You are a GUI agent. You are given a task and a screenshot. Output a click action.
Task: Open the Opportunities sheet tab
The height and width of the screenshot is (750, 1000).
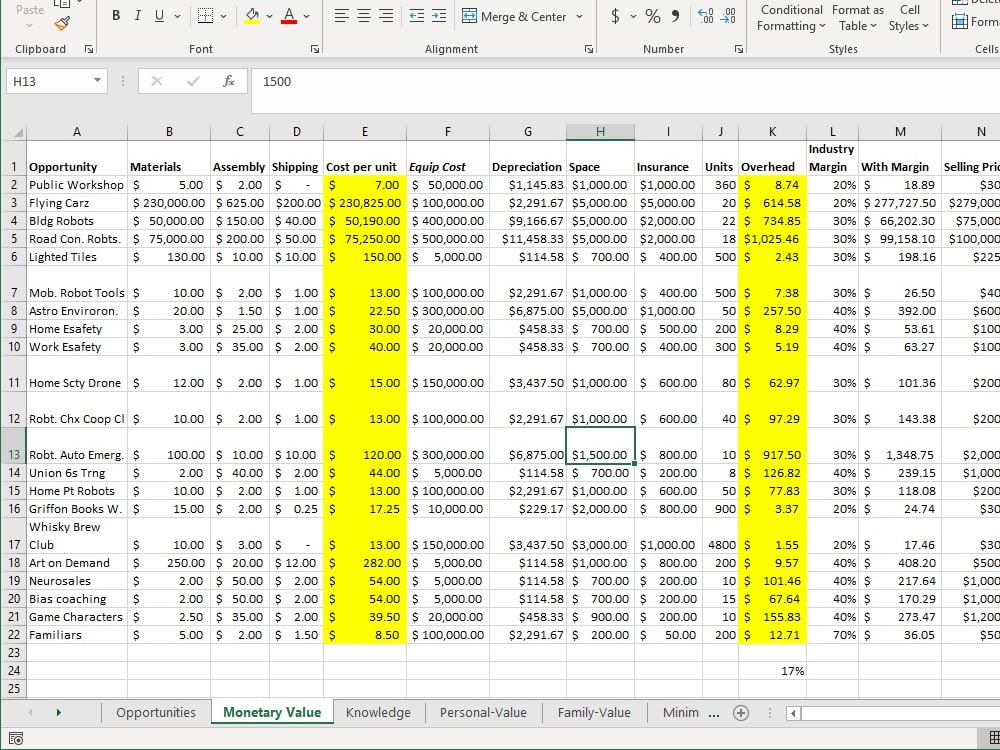[156, 712]
